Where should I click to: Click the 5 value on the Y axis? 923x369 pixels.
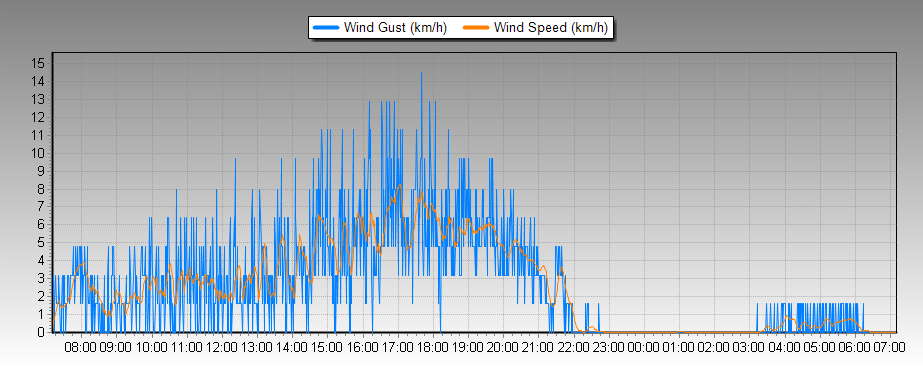pos(41,242)
